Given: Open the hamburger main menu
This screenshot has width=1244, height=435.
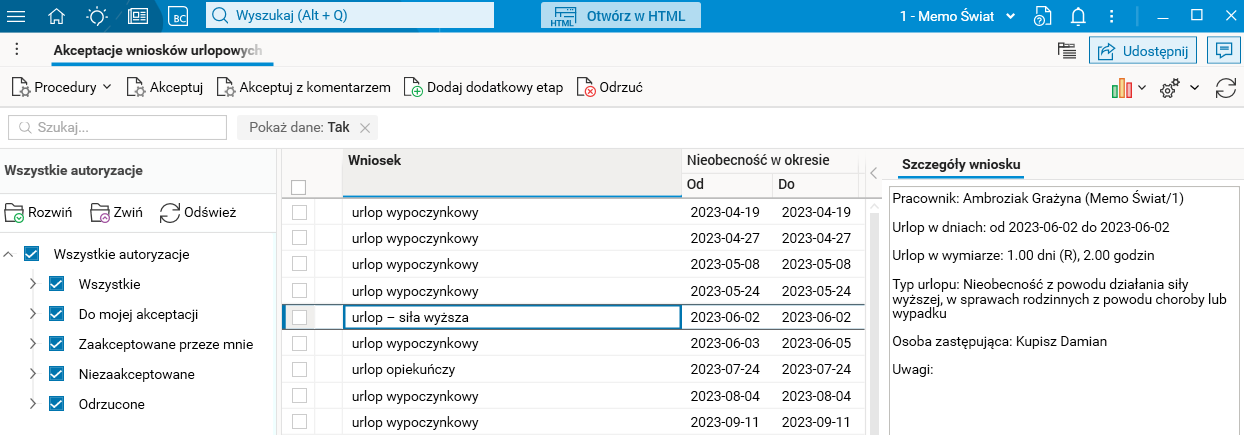Looking at the screenshot, I should coord(18,16).
